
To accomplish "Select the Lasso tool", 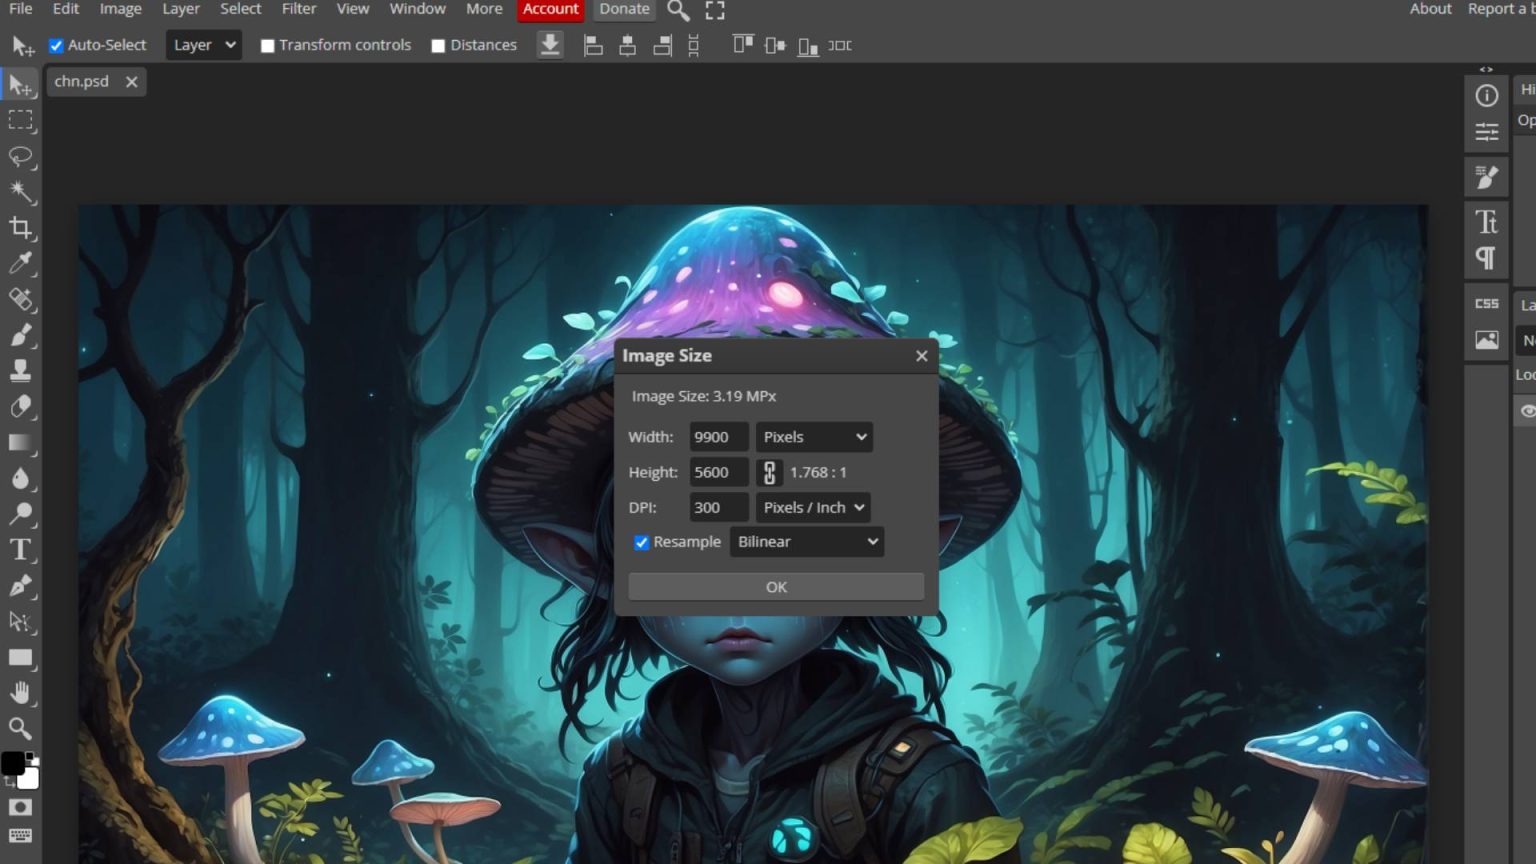I will [x=20, y=157].
